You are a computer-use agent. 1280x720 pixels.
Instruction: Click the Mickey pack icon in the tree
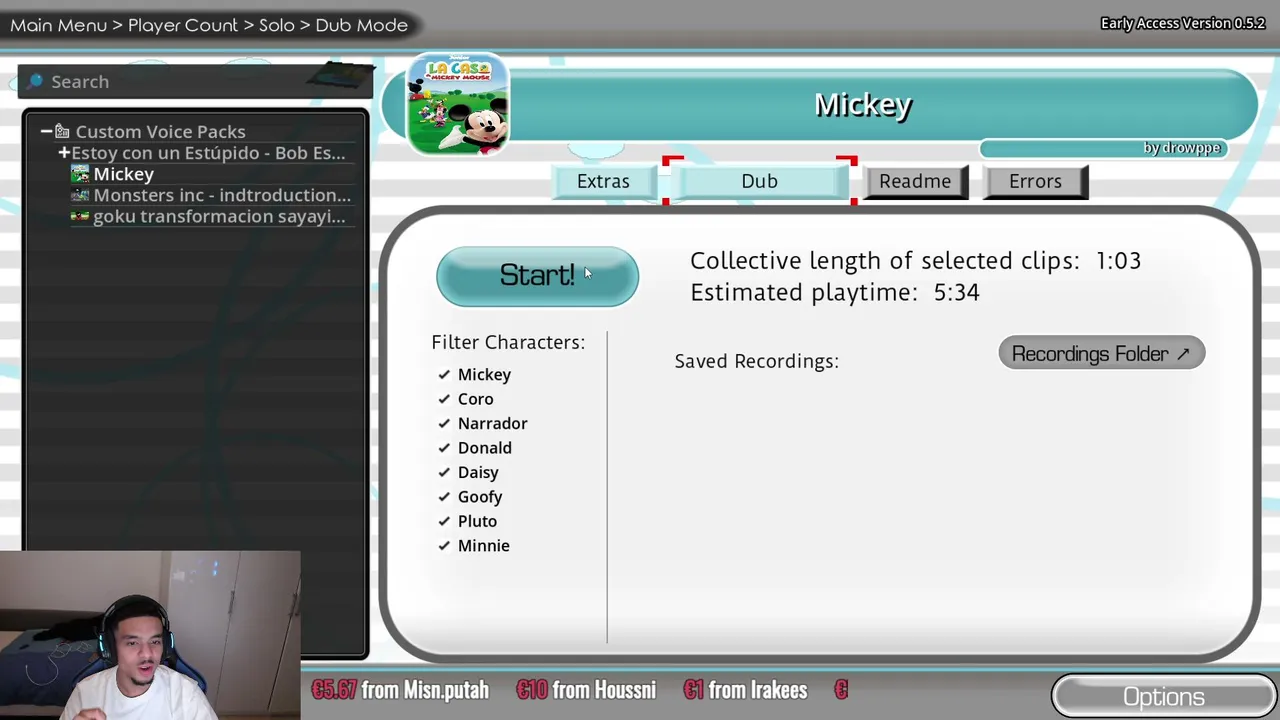point(80,174)
